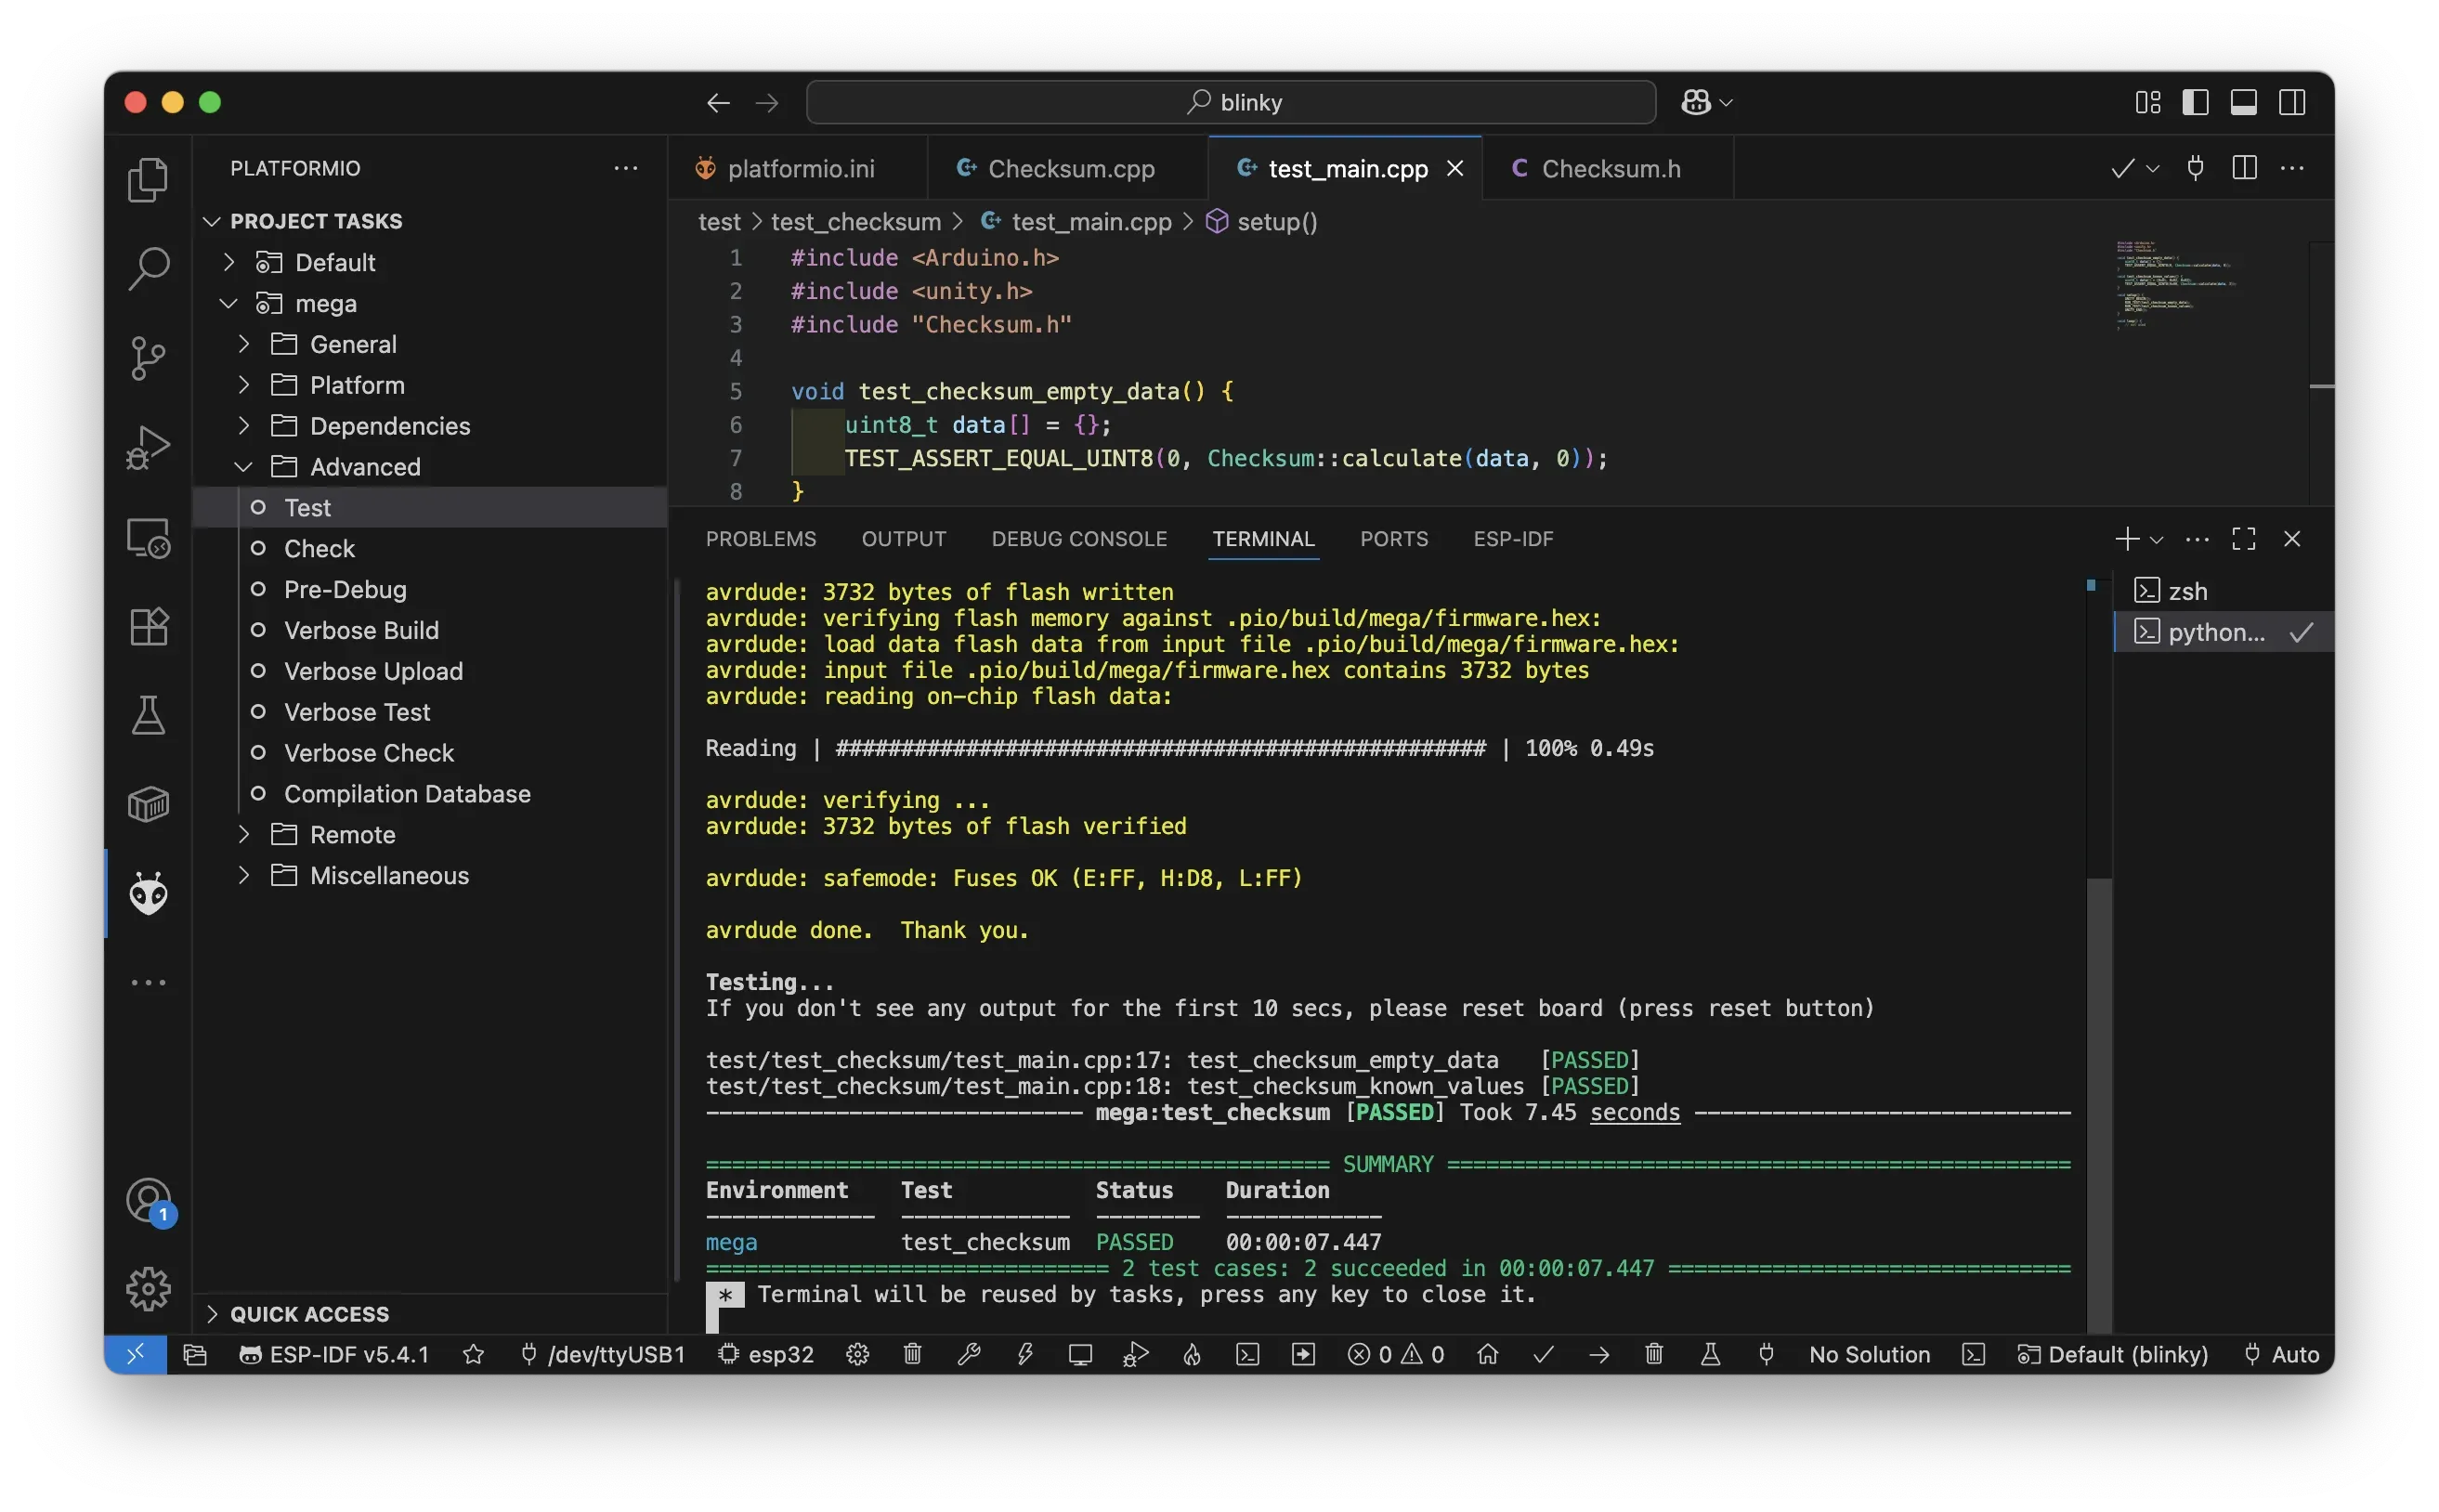Switch to the Checksum.cpp editor tab
Image resolution: width=2439 pixels, height=1512 pixels.
pos(1069,169)
